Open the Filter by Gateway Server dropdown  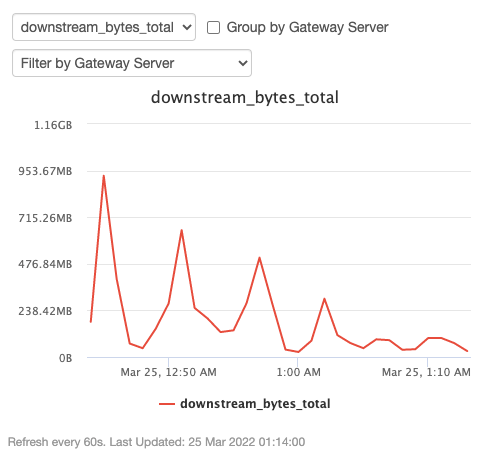[132, 63]
